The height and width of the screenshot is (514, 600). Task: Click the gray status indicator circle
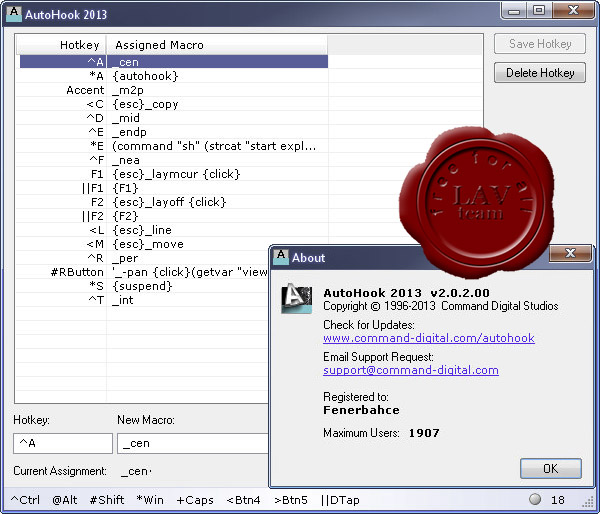535,499
